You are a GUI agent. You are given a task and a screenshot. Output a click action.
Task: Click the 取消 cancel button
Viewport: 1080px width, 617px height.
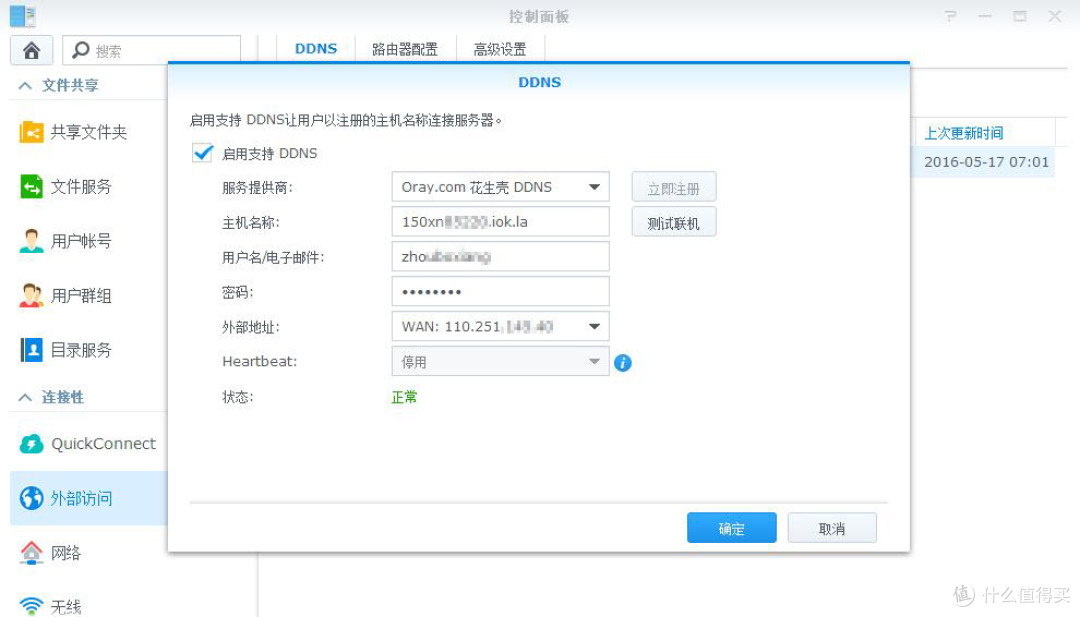832,528
